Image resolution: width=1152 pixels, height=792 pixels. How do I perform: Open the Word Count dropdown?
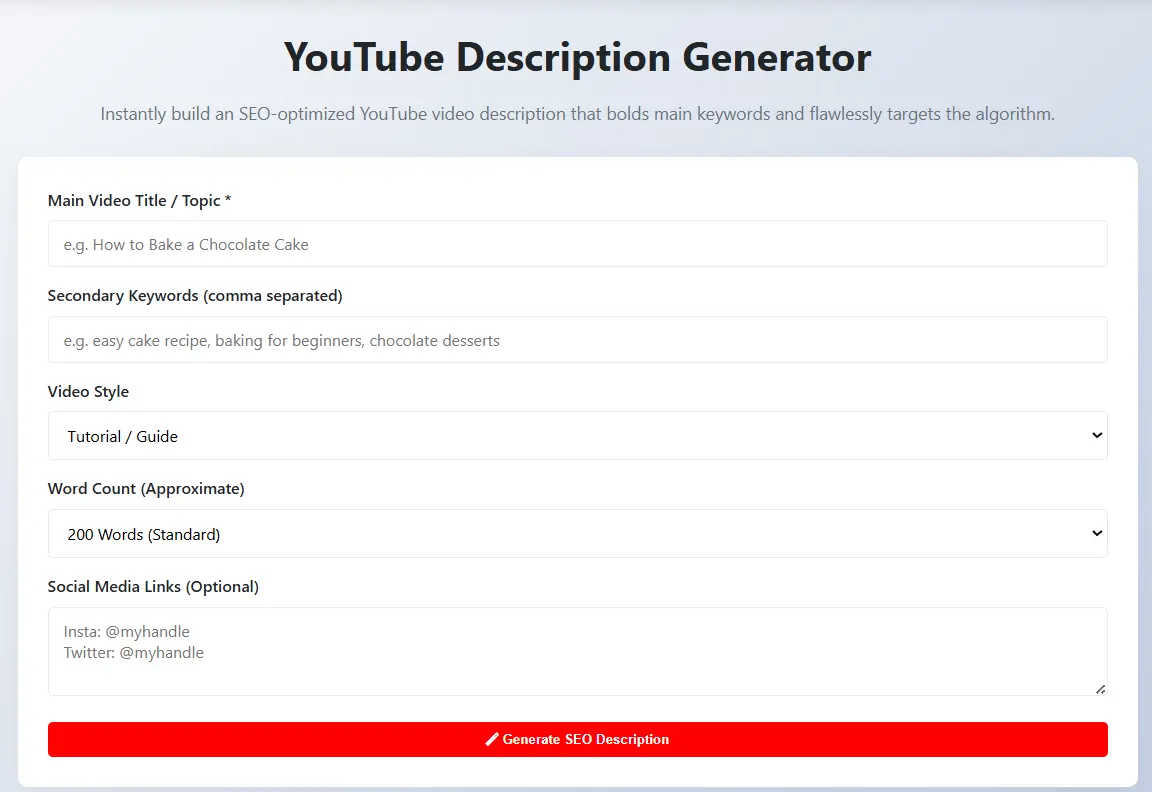click(x=577, y=533)
